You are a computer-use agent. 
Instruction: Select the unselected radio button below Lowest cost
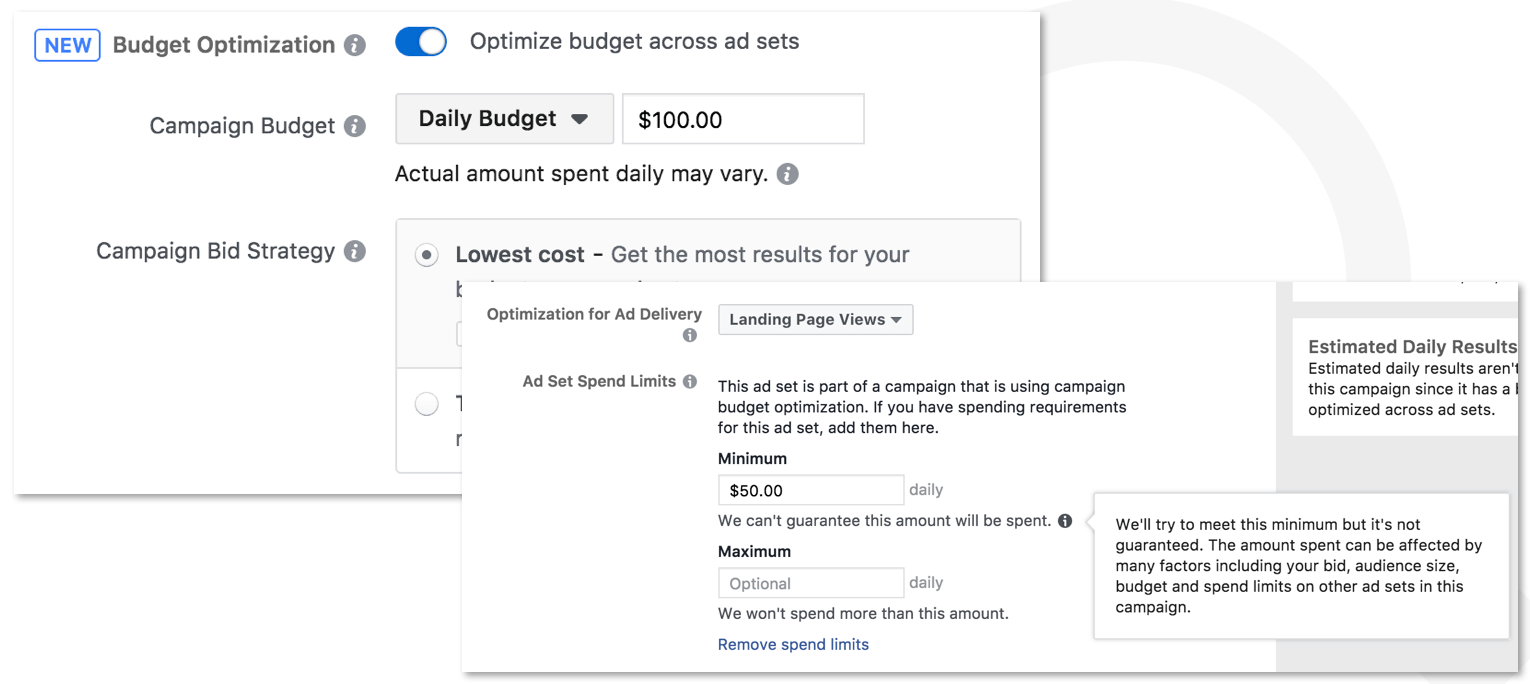click(x=427, y=404)
